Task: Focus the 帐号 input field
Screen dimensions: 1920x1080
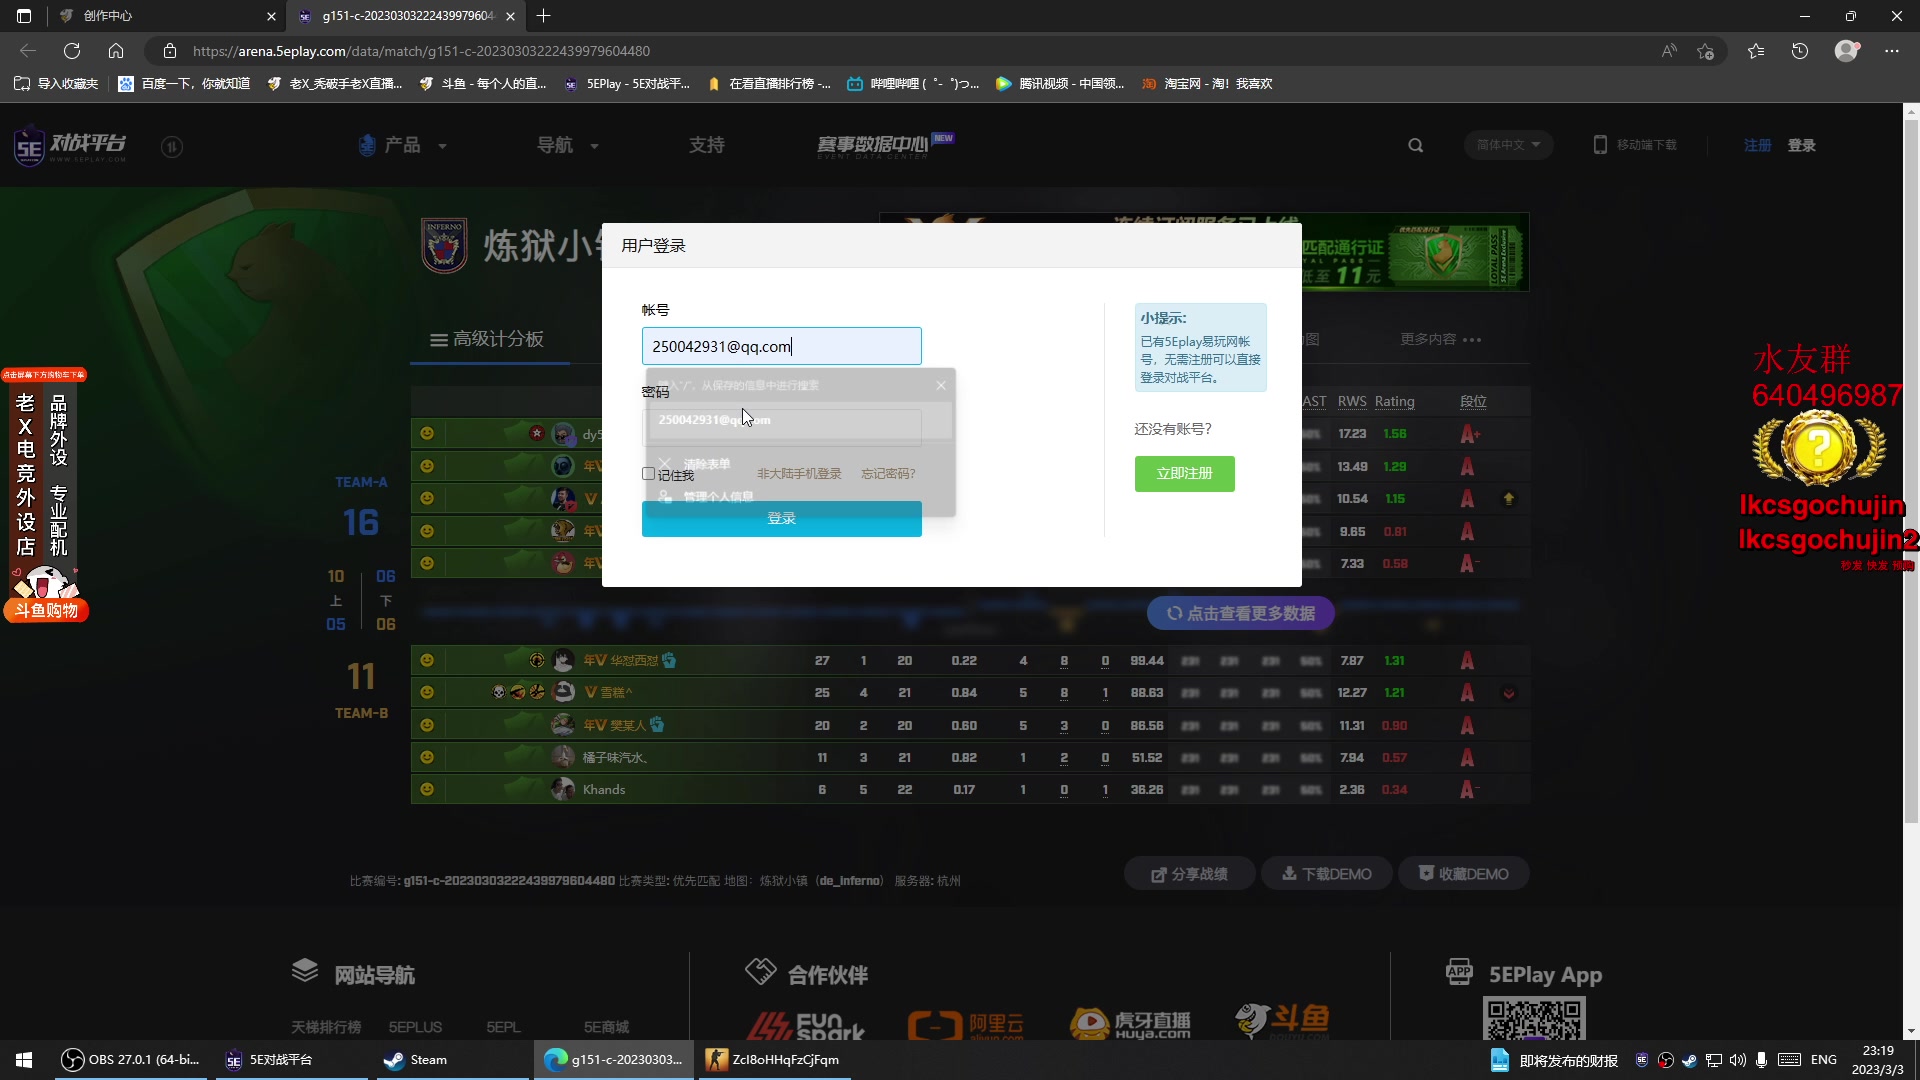Action: [x=782, y=346]
